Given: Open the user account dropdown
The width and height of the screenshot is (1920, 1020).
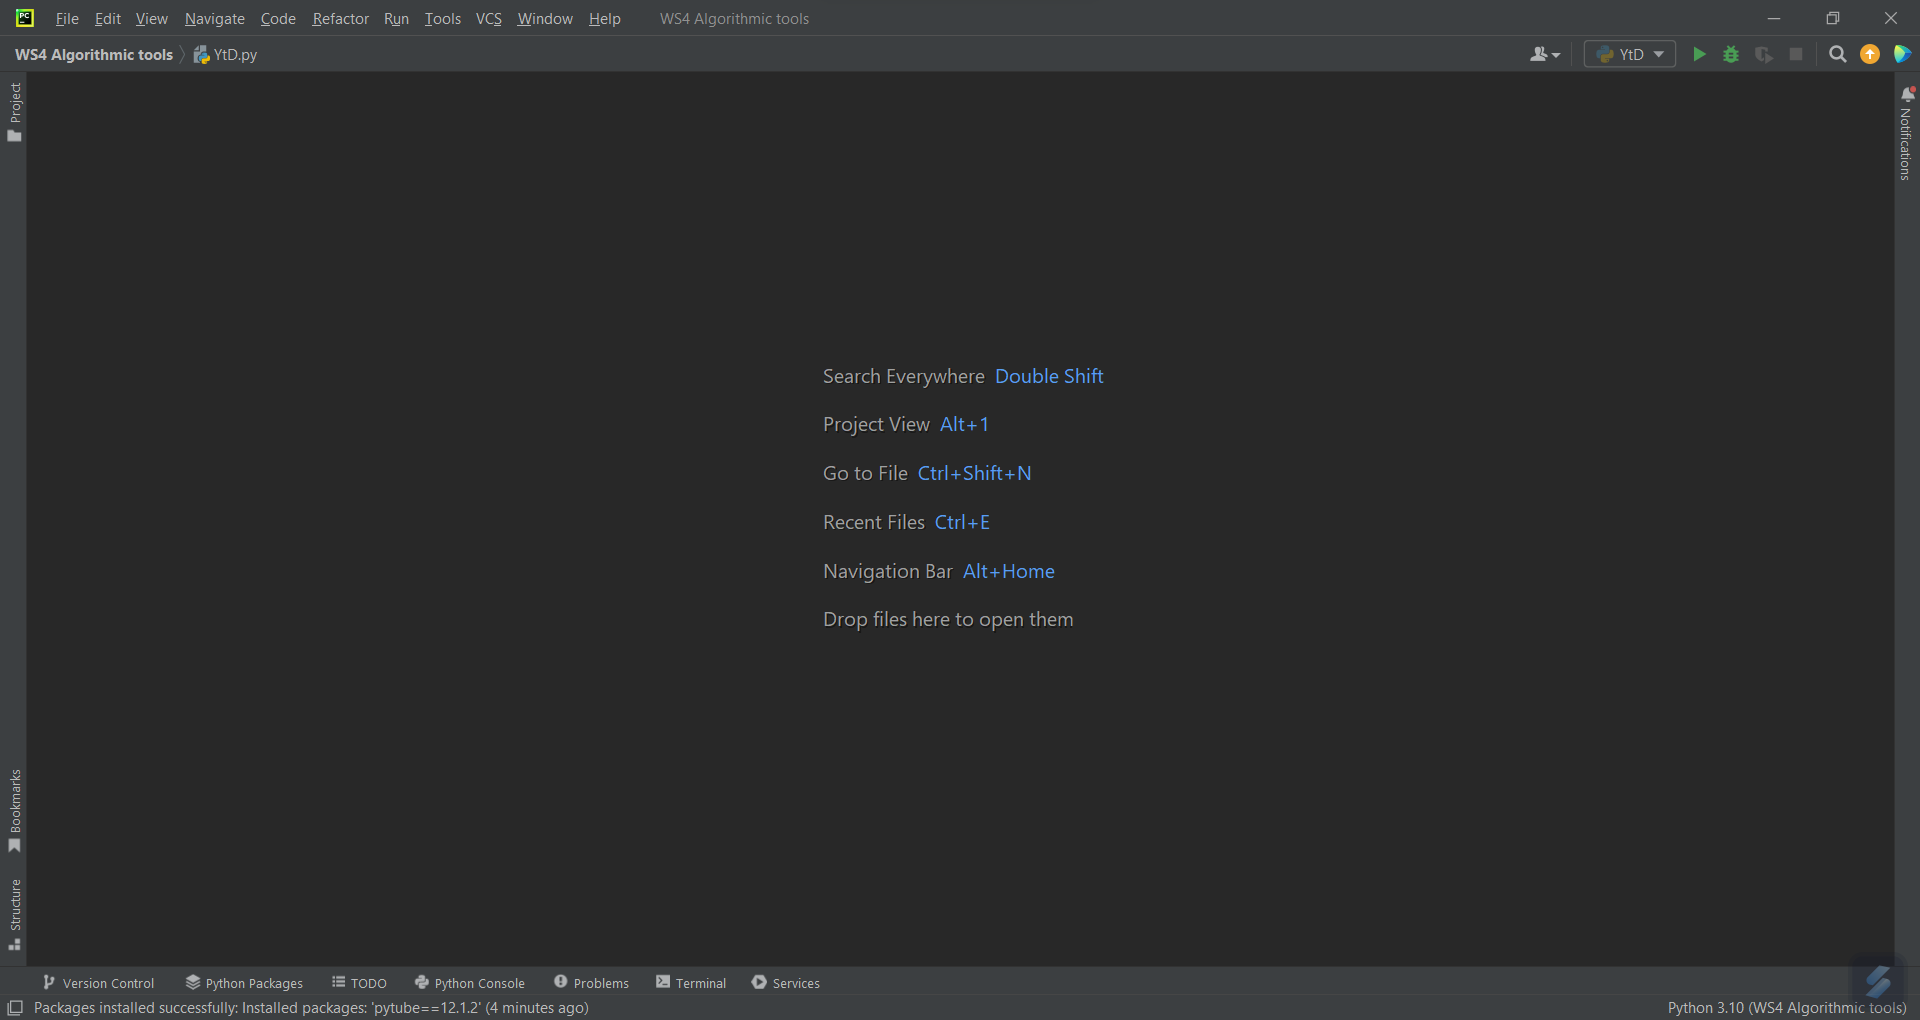Looking at the screenshot, I should click(1544, 54).
